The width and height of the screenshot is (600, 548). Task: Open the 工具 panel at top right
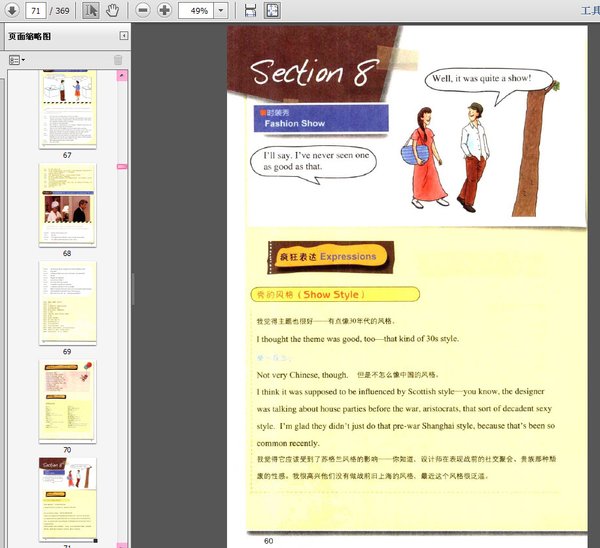pyautogui.click(x=589, y=11)
